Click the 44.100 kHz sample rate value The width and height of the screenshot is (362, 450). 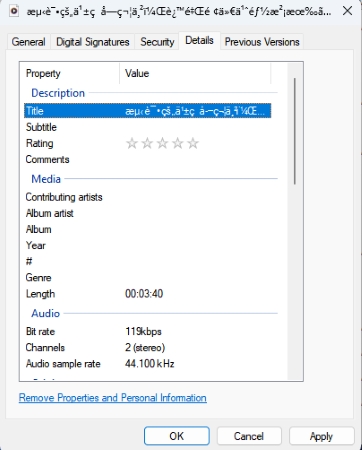[150, 363]
